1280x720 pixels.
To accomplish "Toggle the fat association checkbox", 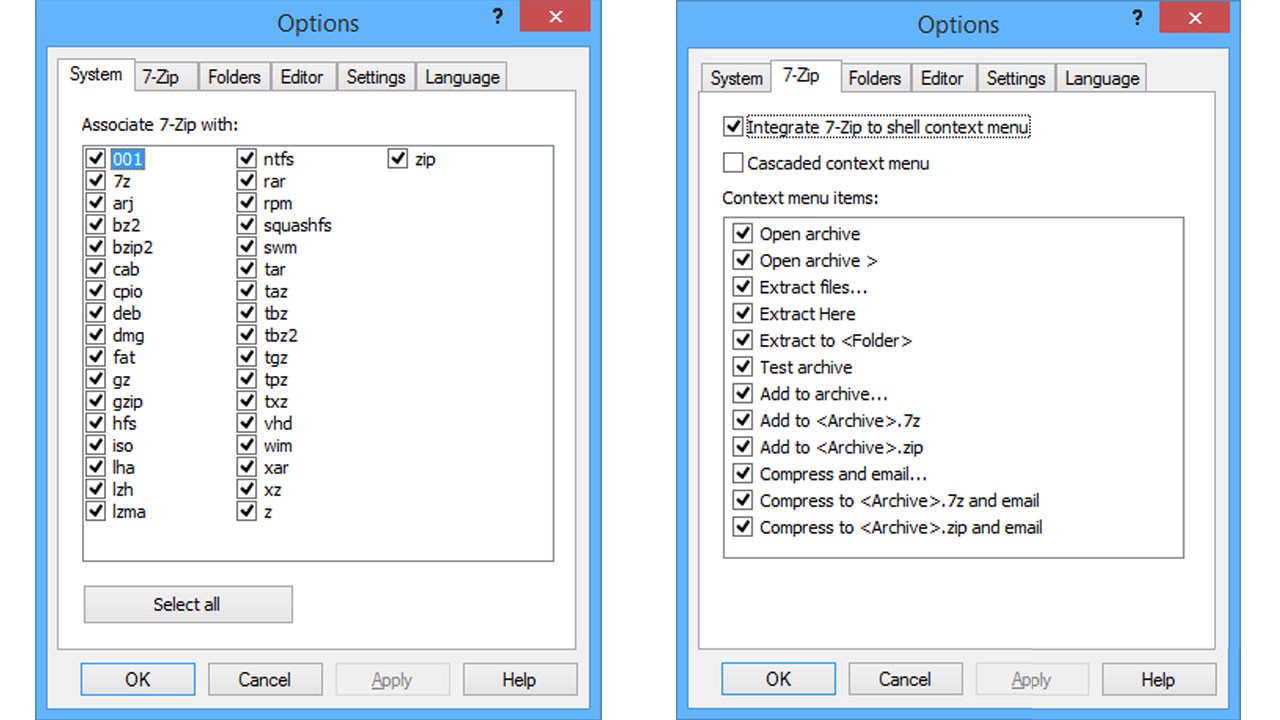I will [x=96, y=357].
